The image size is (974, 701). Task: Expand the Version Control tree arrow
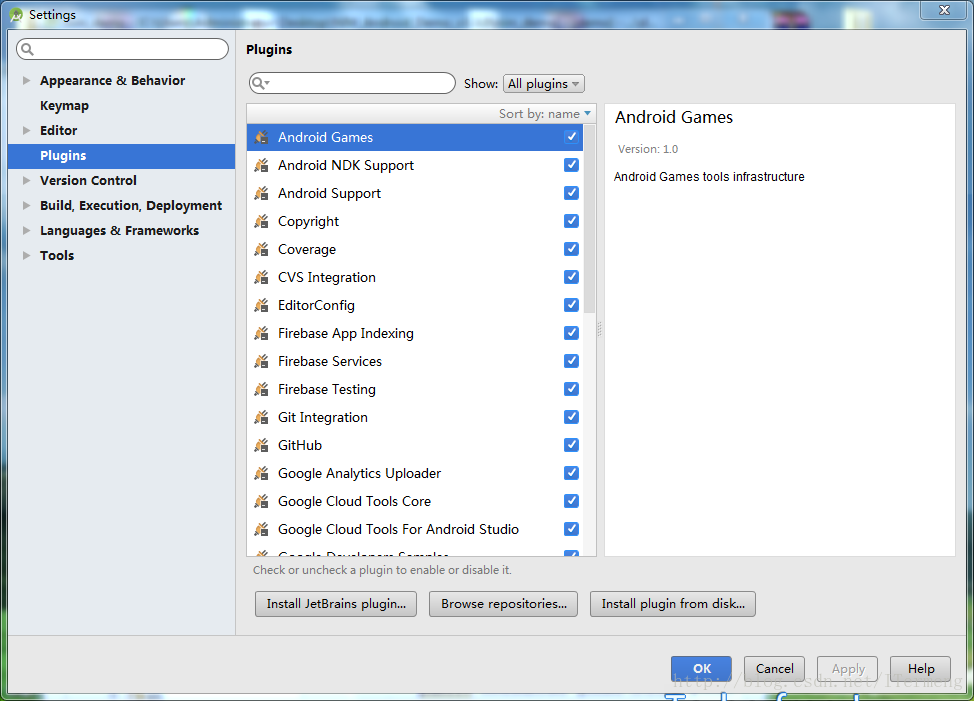click(x=26, y=180)
